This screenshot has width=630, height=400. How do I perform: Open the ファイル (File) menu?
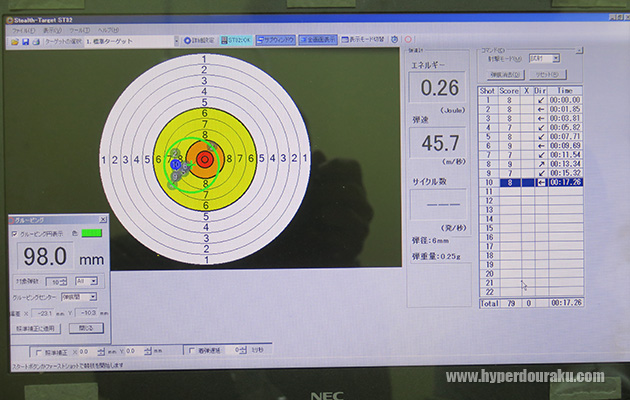(x=20, y=30)
